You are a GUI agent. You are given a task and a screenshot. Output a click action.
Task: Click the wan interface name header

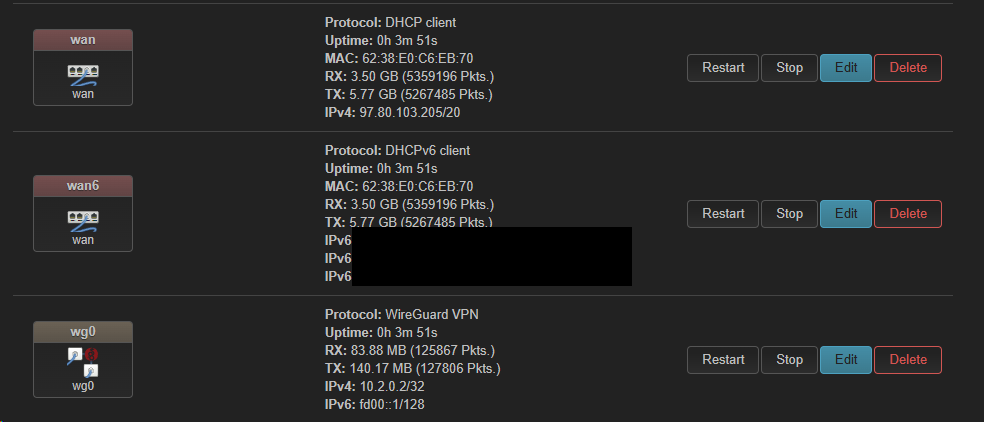click(x=83, y=40)
